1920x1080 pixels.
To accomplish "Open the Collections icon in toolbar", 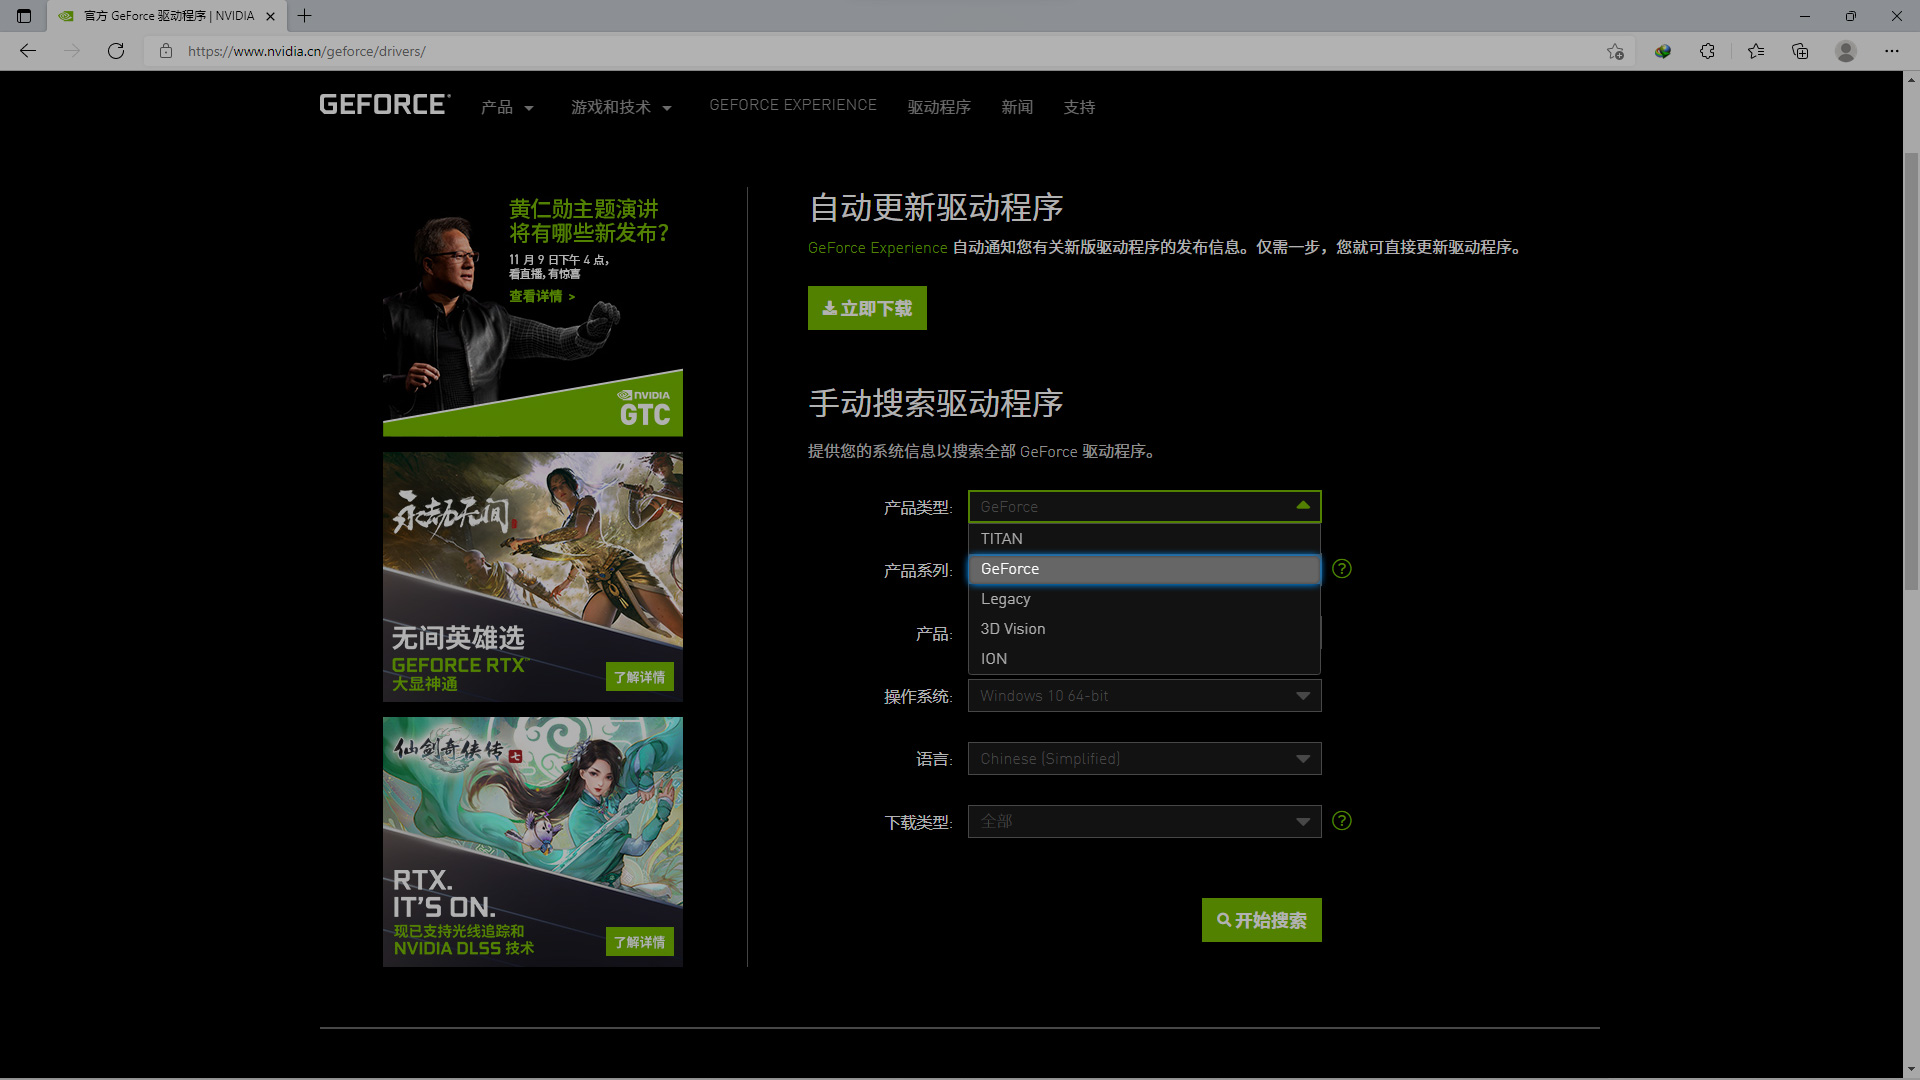I will (1800, 51).
